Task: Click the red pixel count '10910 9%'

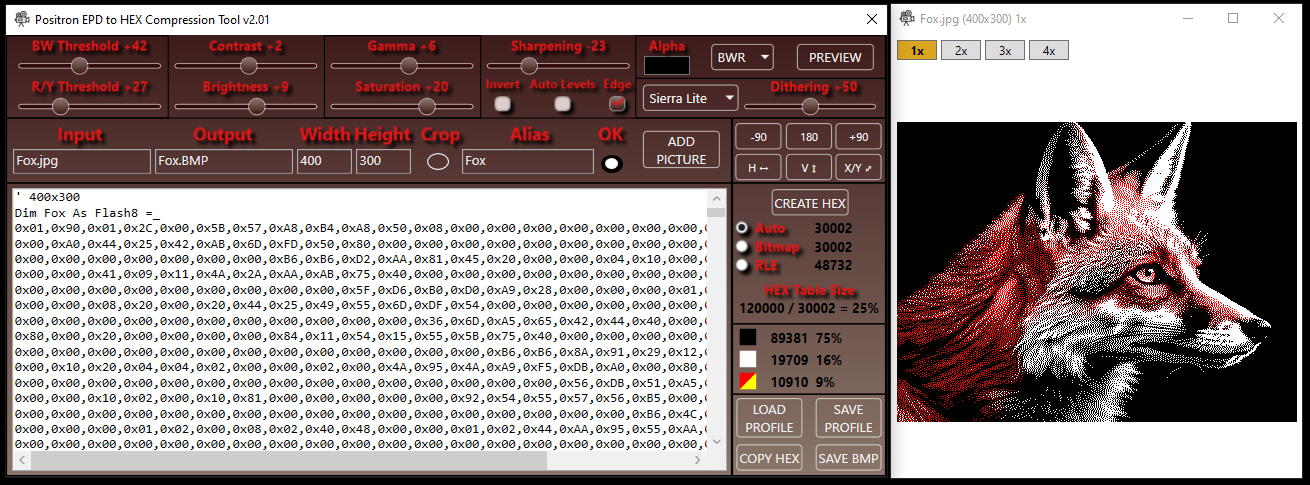Action: 802,382
